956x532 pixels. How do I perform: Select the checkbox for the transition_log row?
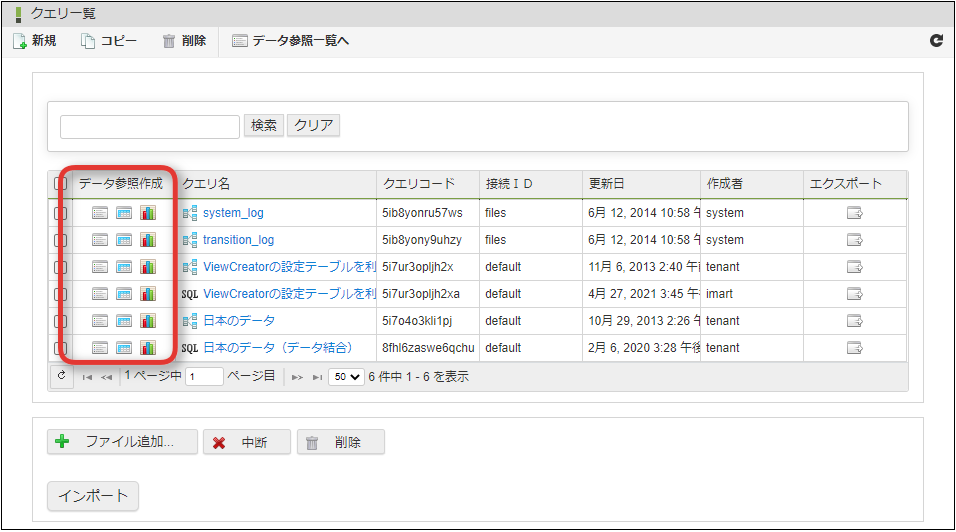(x=60, y=240)
